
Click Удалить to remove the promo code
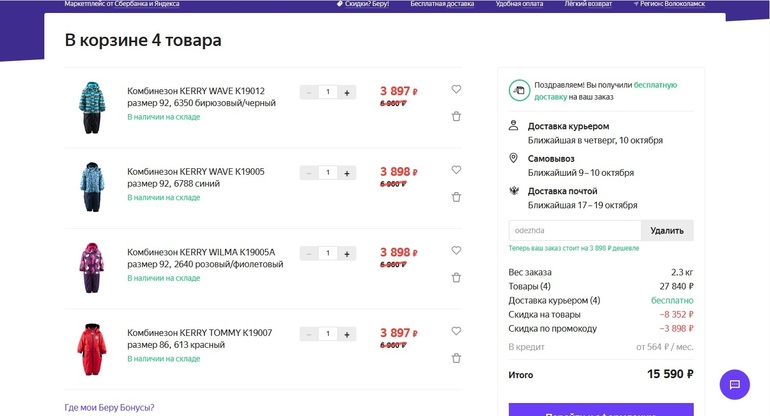[667, 230]
